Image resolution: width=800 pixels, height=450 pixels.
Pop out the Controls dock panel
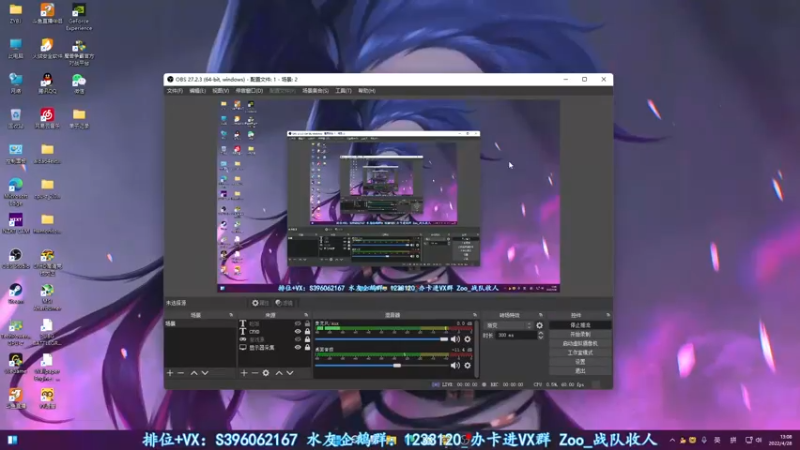608,315
